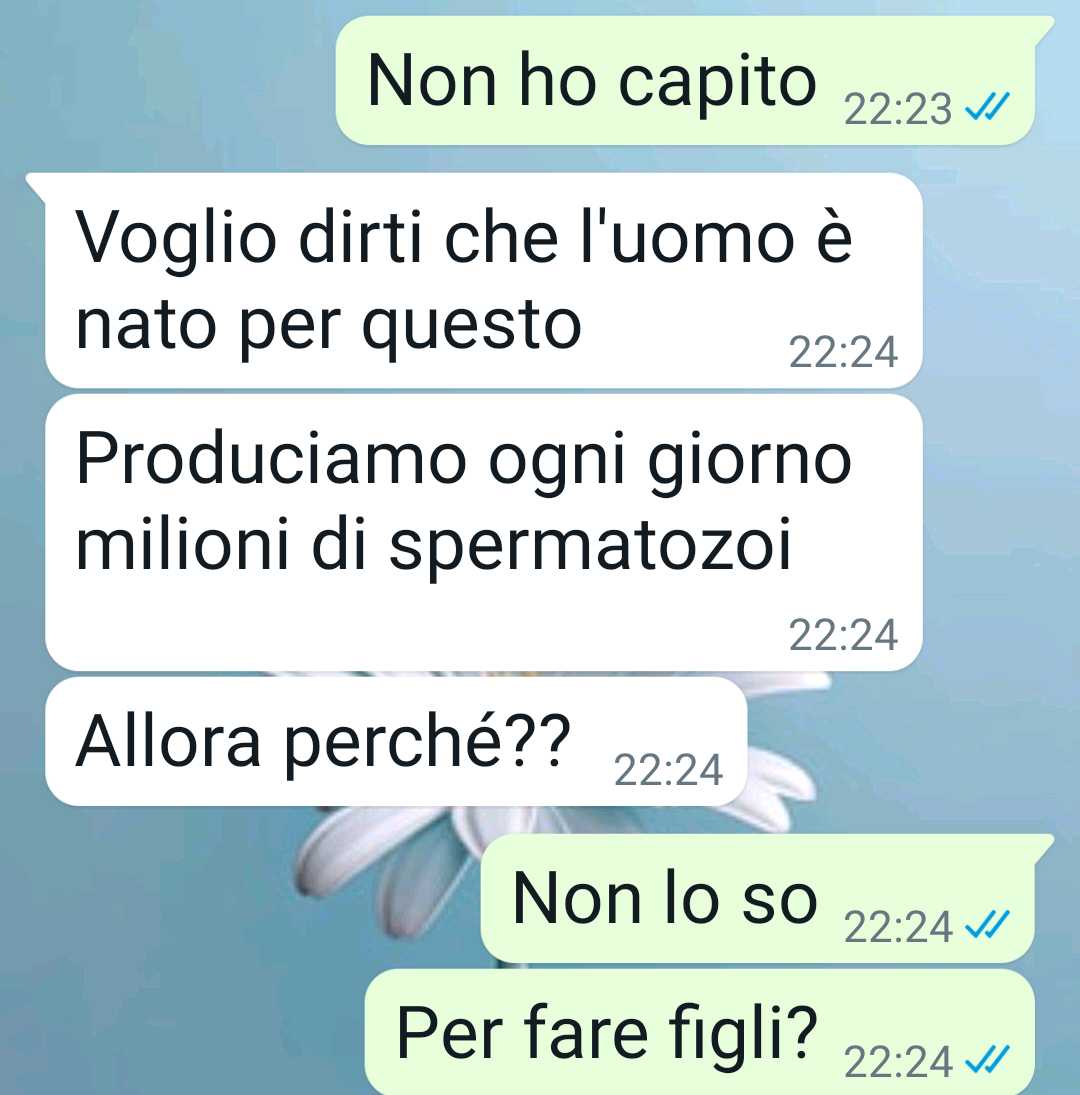Tap the 'Non ho capito' message bubble
Viewport: 1080px width, 1095px height.
[x=695, y=81]
